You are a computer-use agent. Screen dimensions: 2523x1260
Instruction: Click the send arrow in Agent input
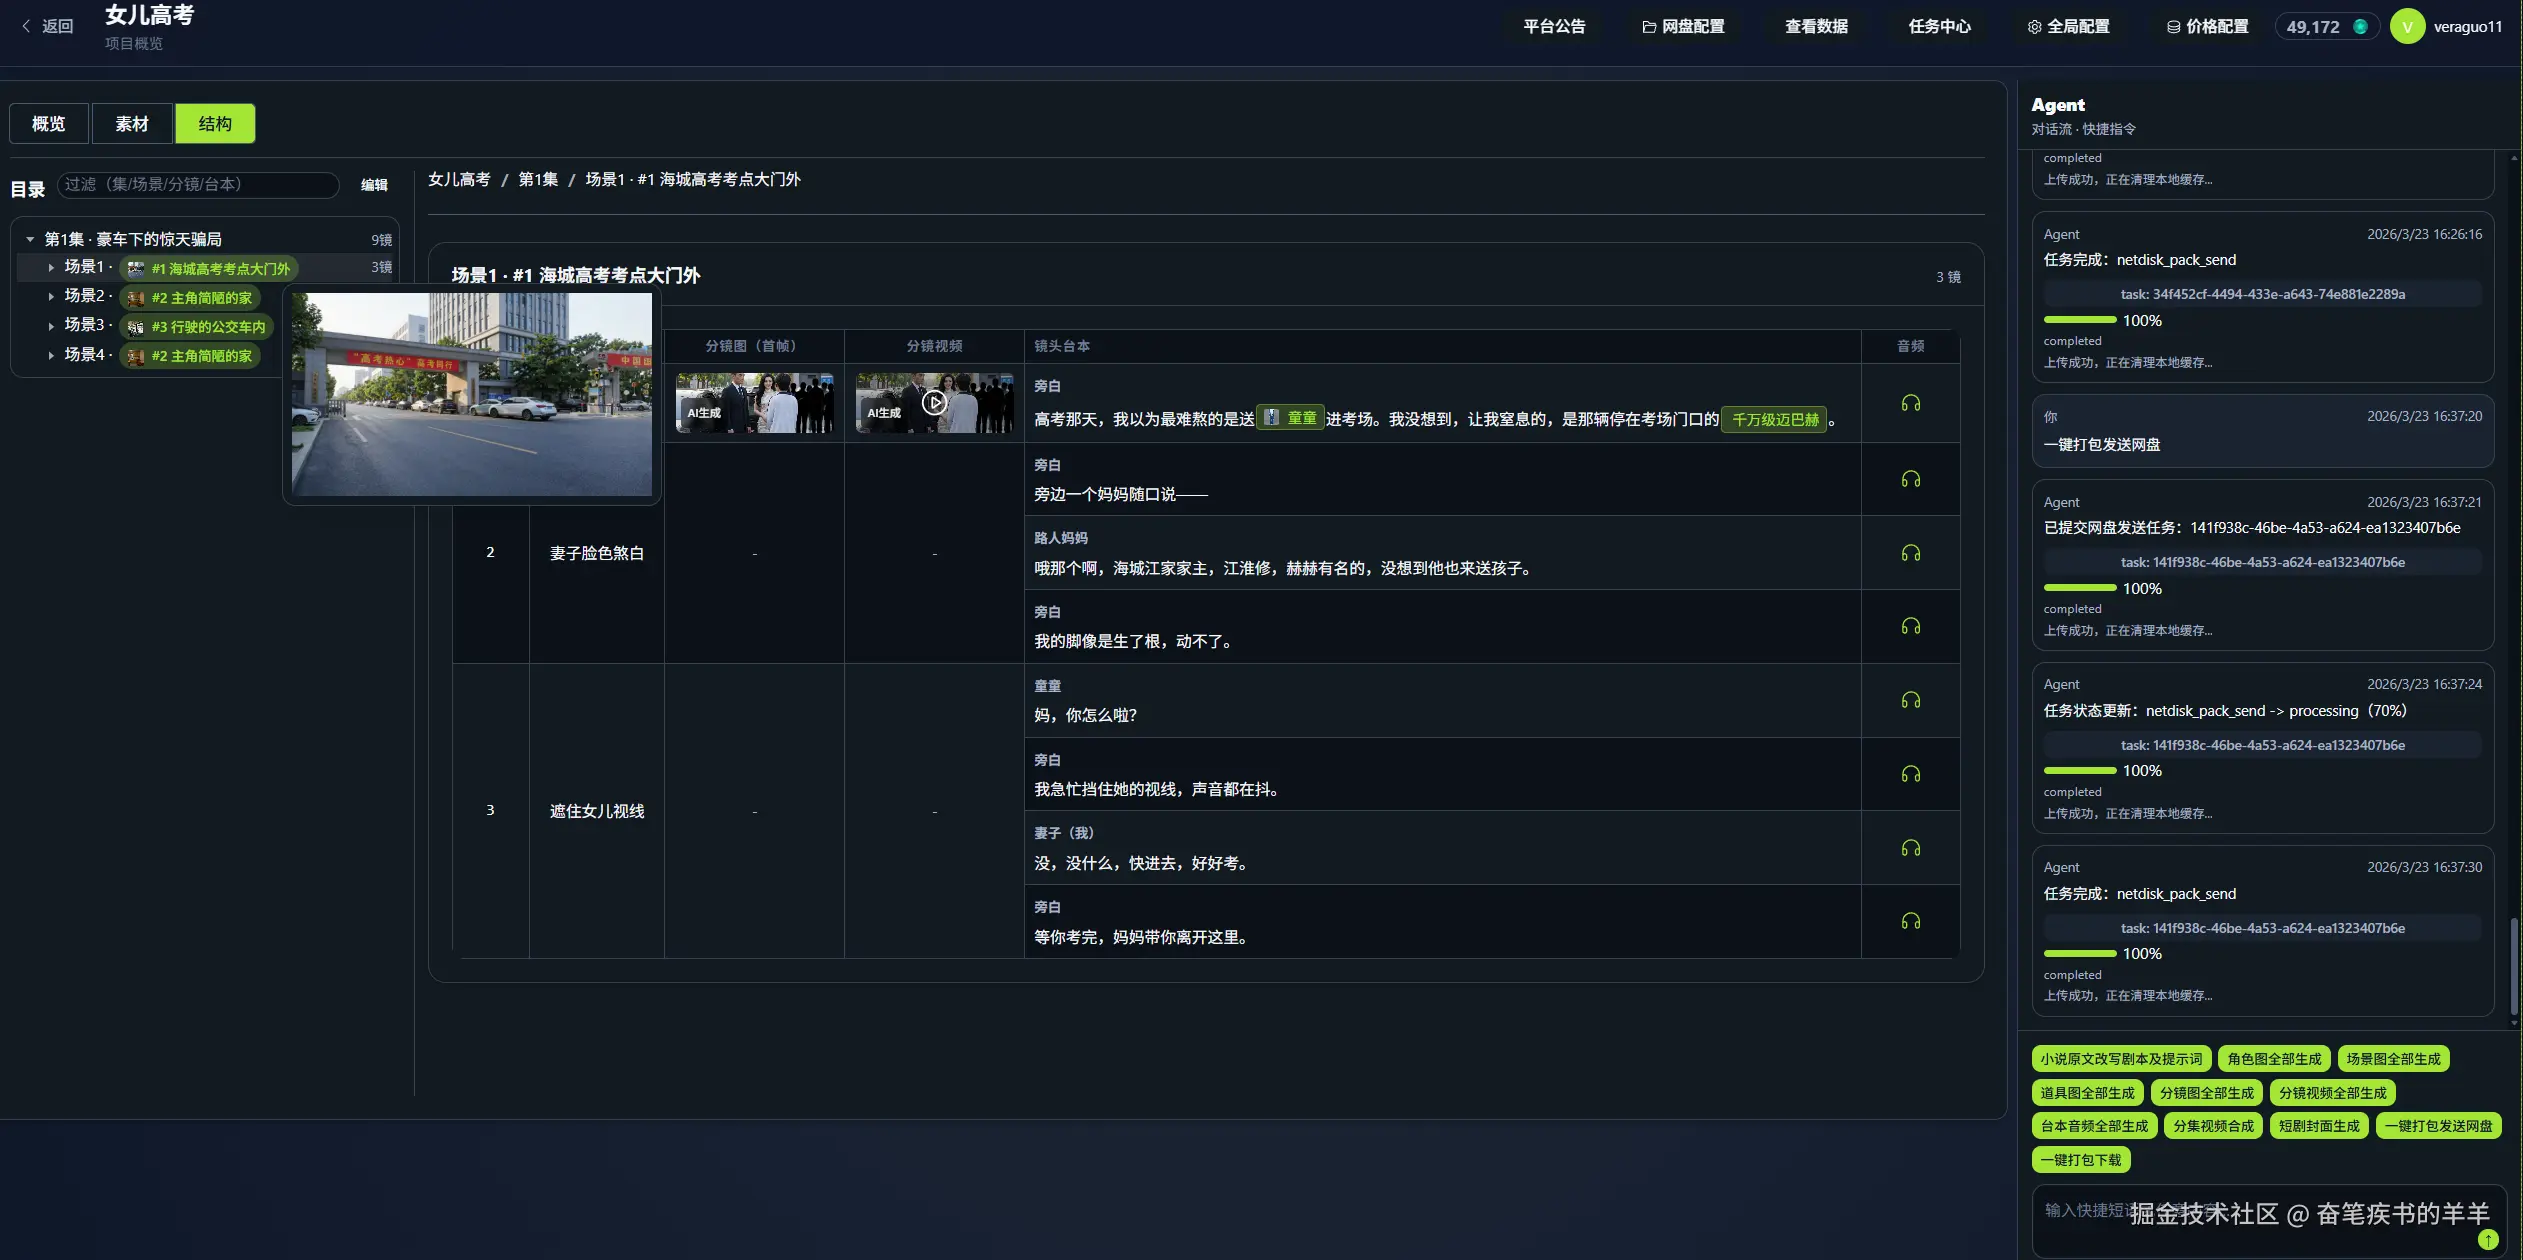click(x=2488, y=1239)
